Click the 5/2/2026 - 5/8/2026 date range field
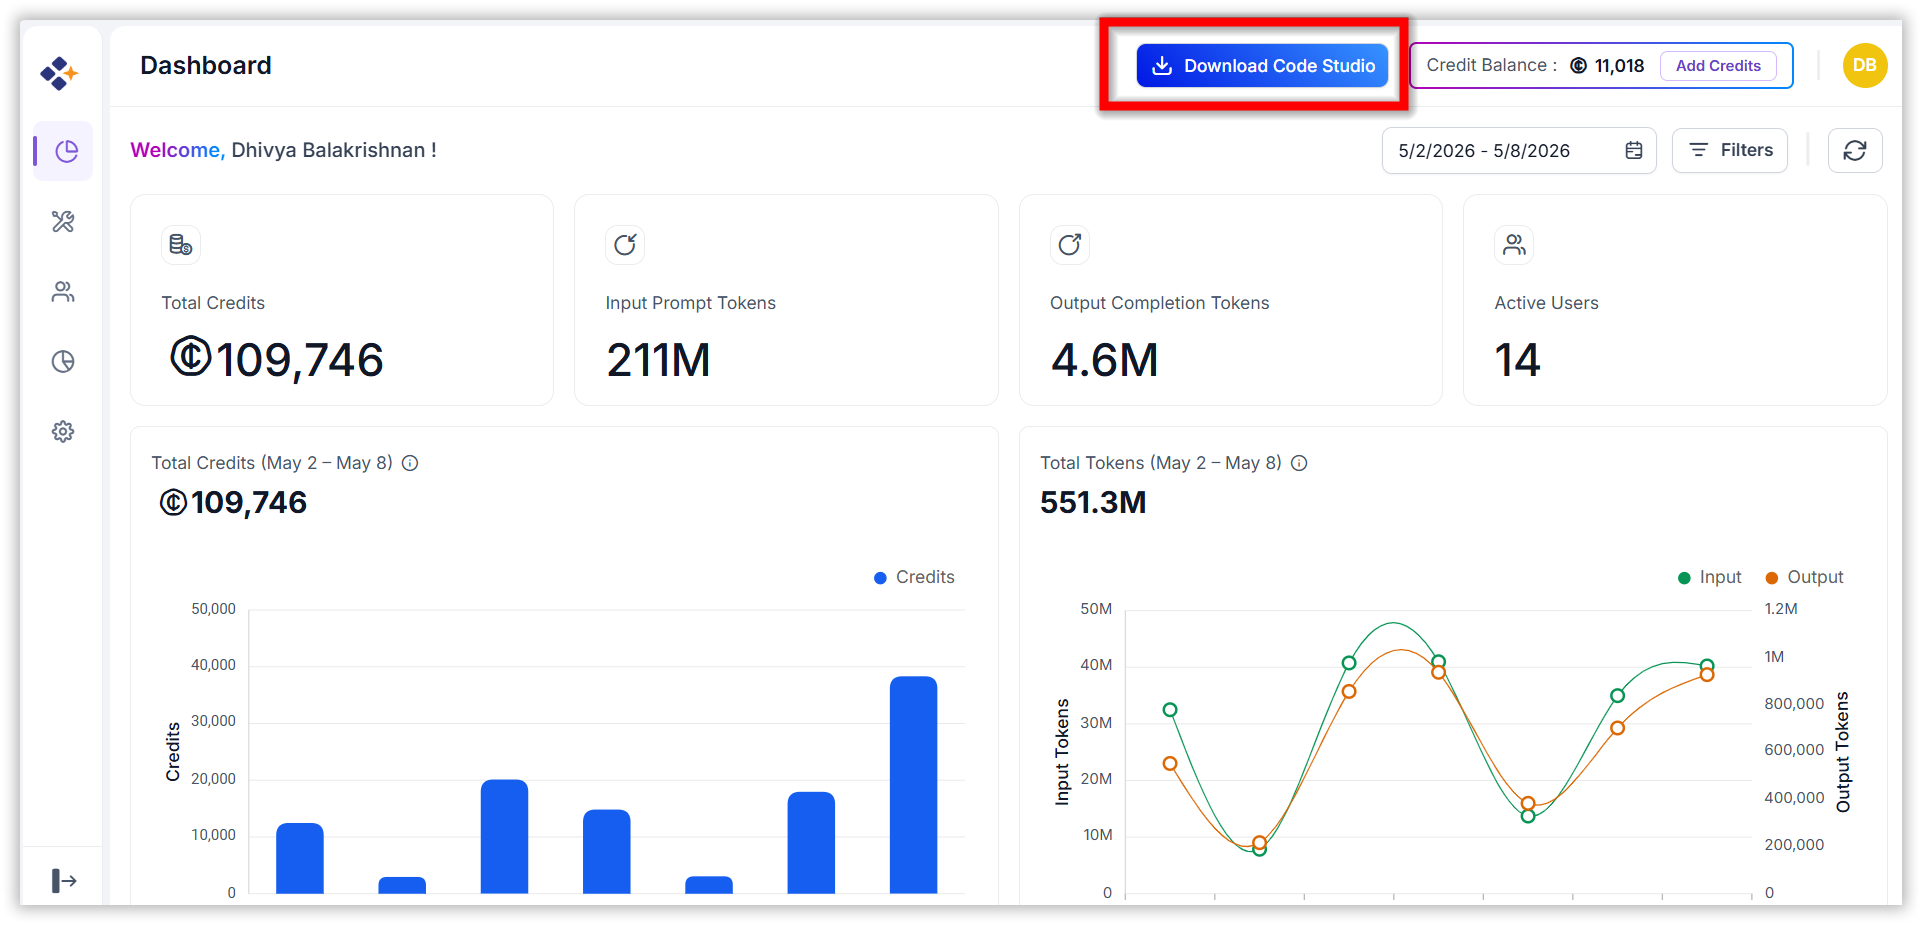This screenshot has height=925, width=1922. (x=1519, y=150)
